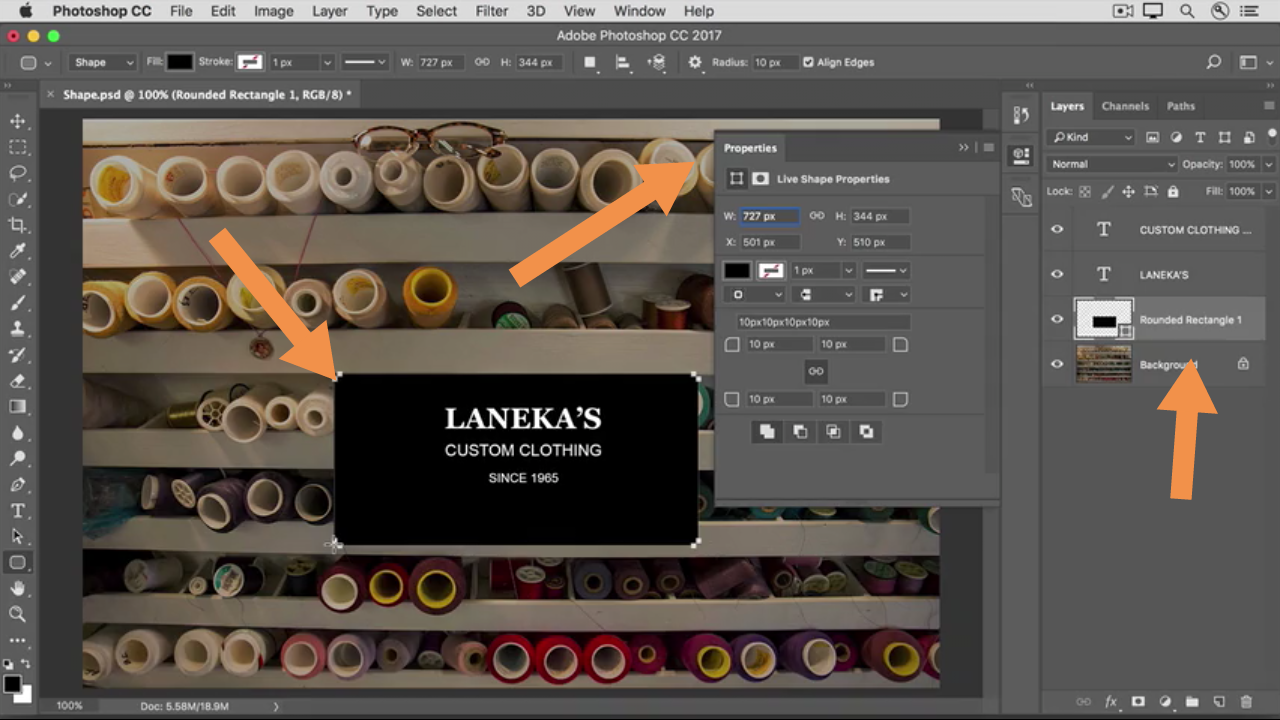Click the layer effects fx icon
Screen dimensions: 1280x720
coord(1111,702)
